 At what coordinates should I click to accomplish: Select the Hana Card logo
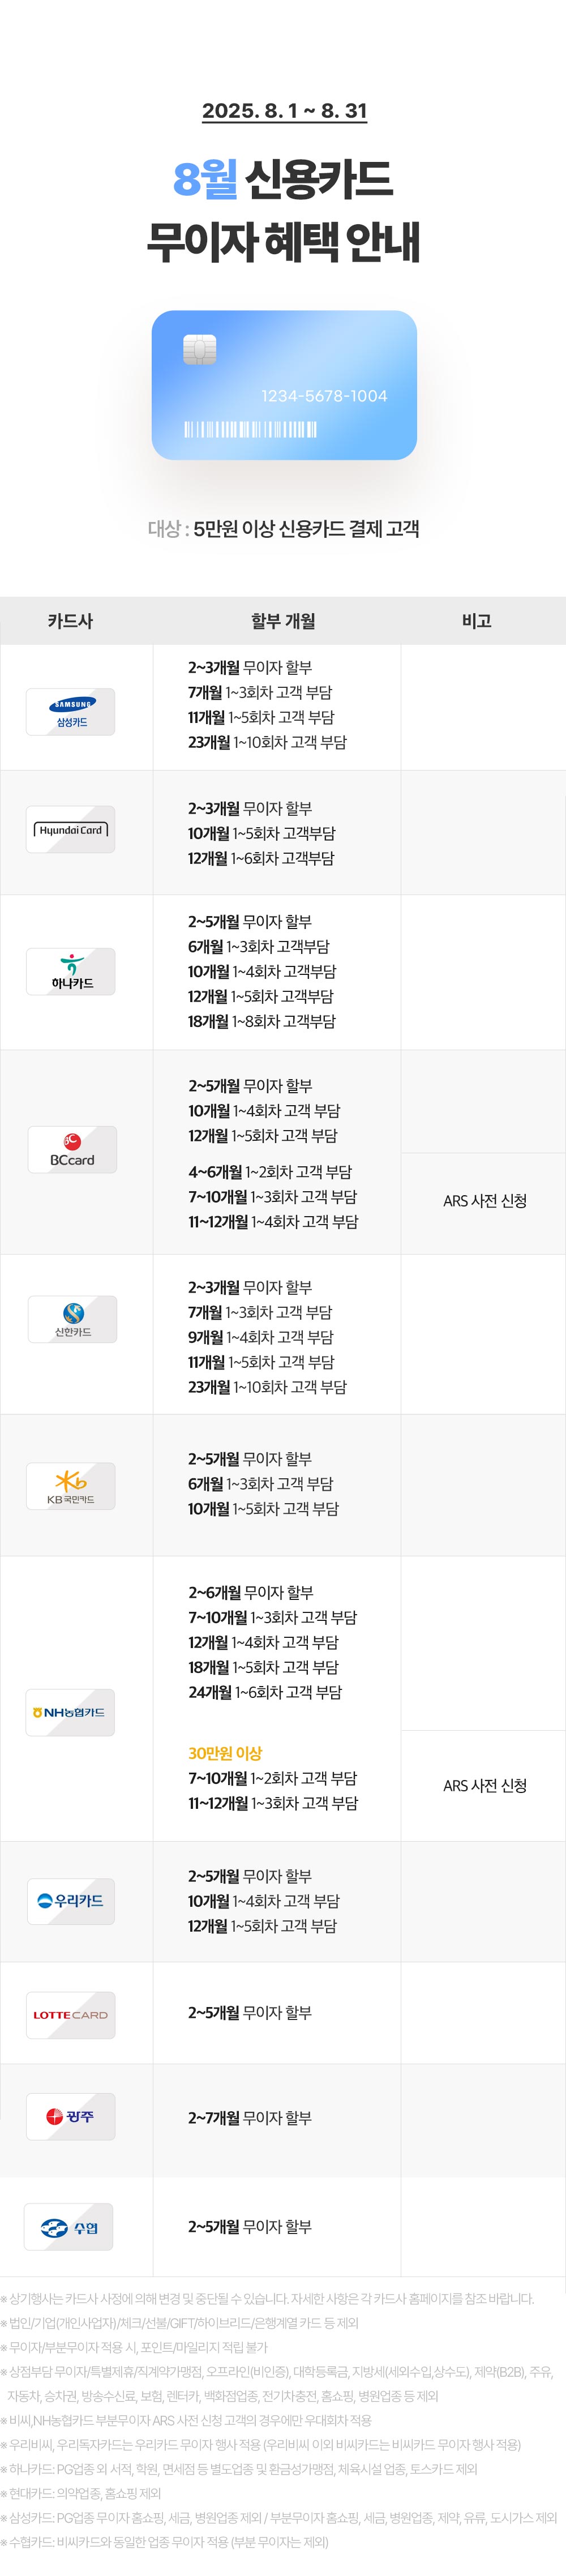coord(71,971)
